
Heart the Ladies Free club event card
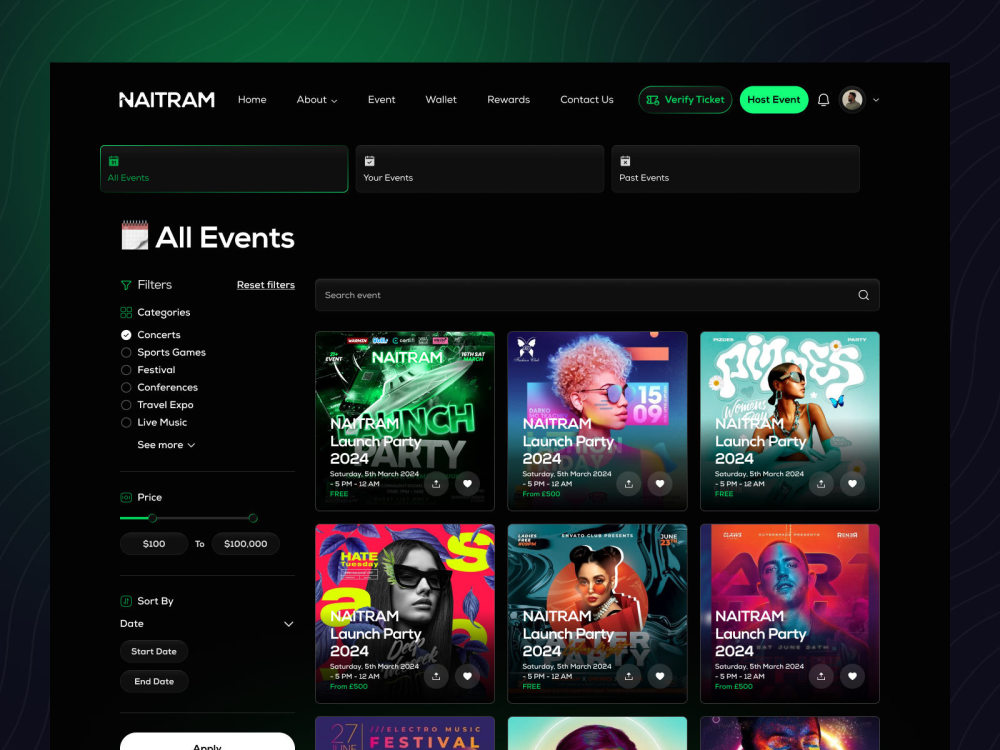tap(660, 676)
